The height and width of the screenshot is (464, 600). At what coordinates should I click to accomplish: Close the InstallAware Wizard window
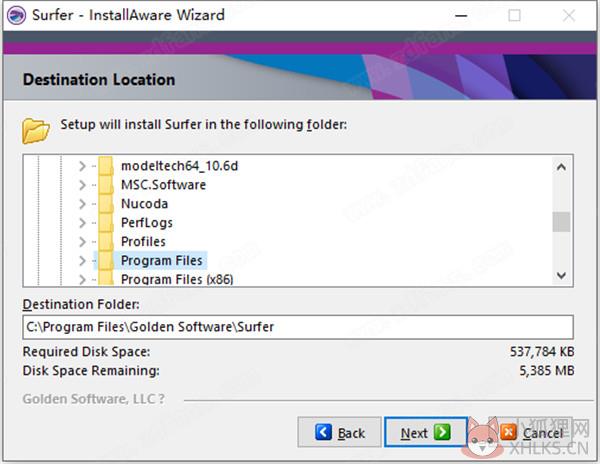point(569,16)
